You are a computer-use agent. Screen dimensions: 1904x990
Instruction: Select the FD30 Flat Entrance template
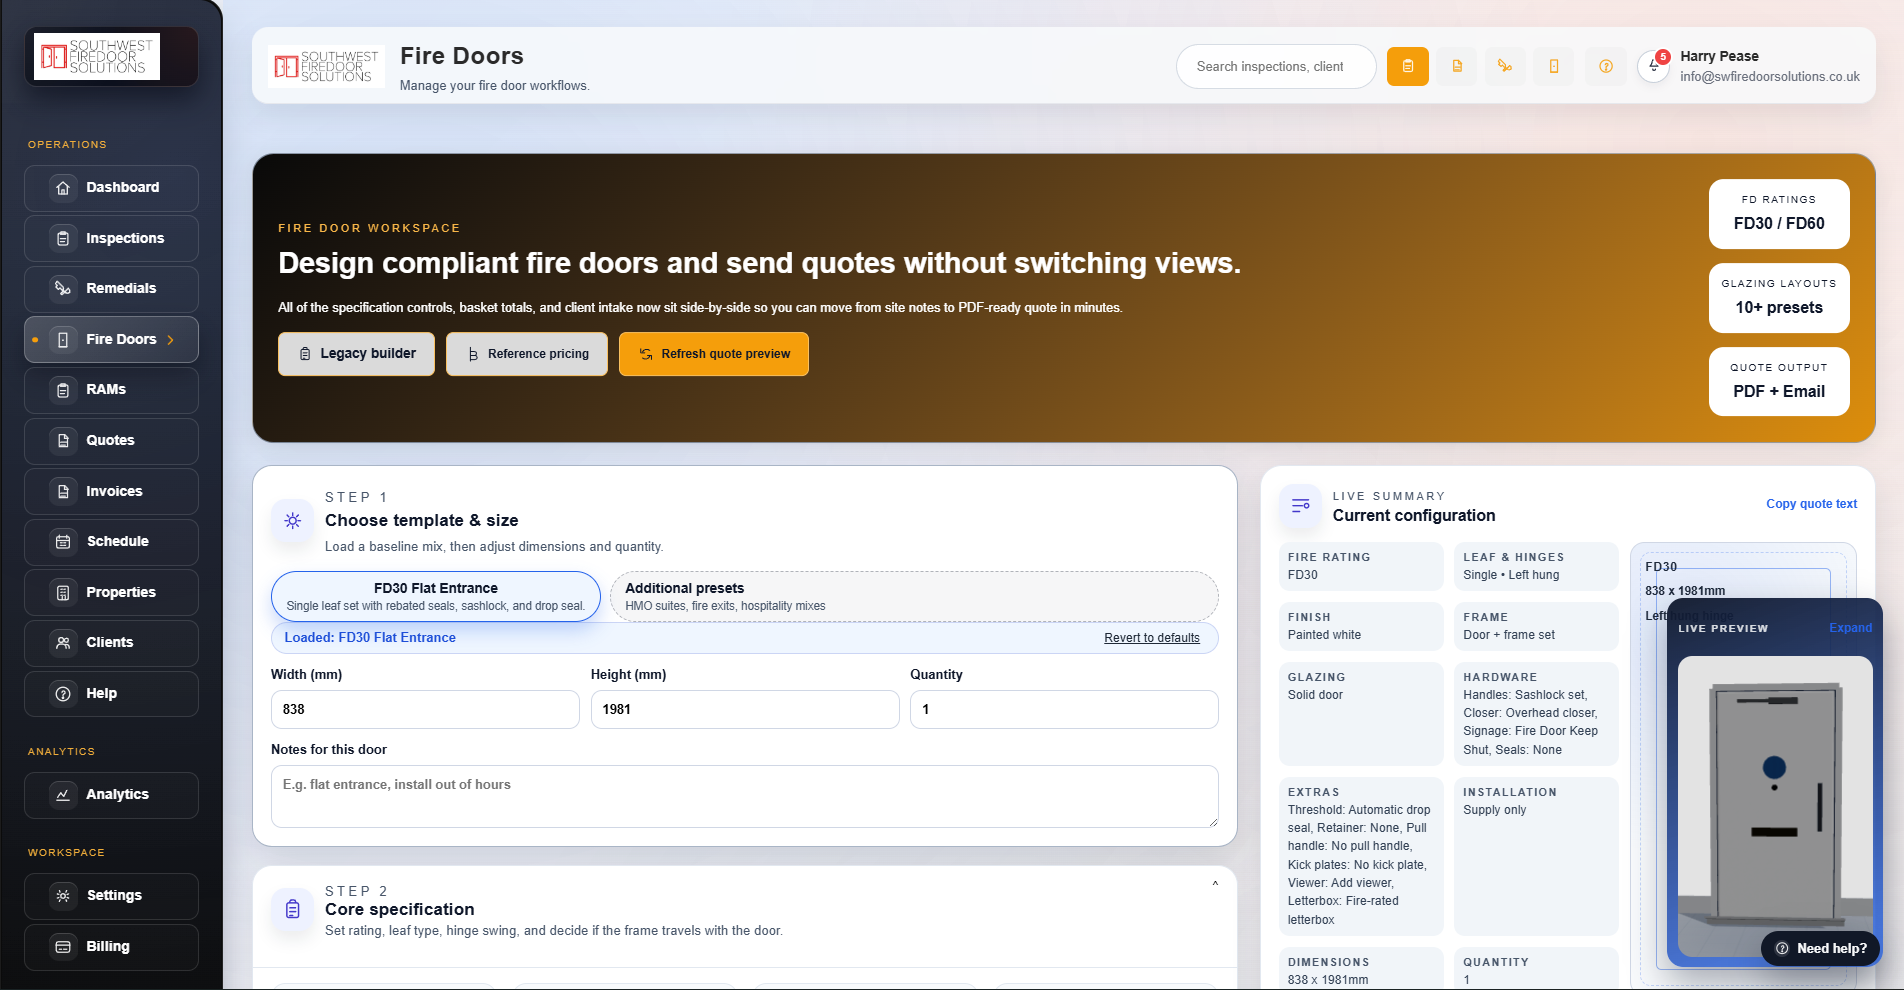coord(435,596)
